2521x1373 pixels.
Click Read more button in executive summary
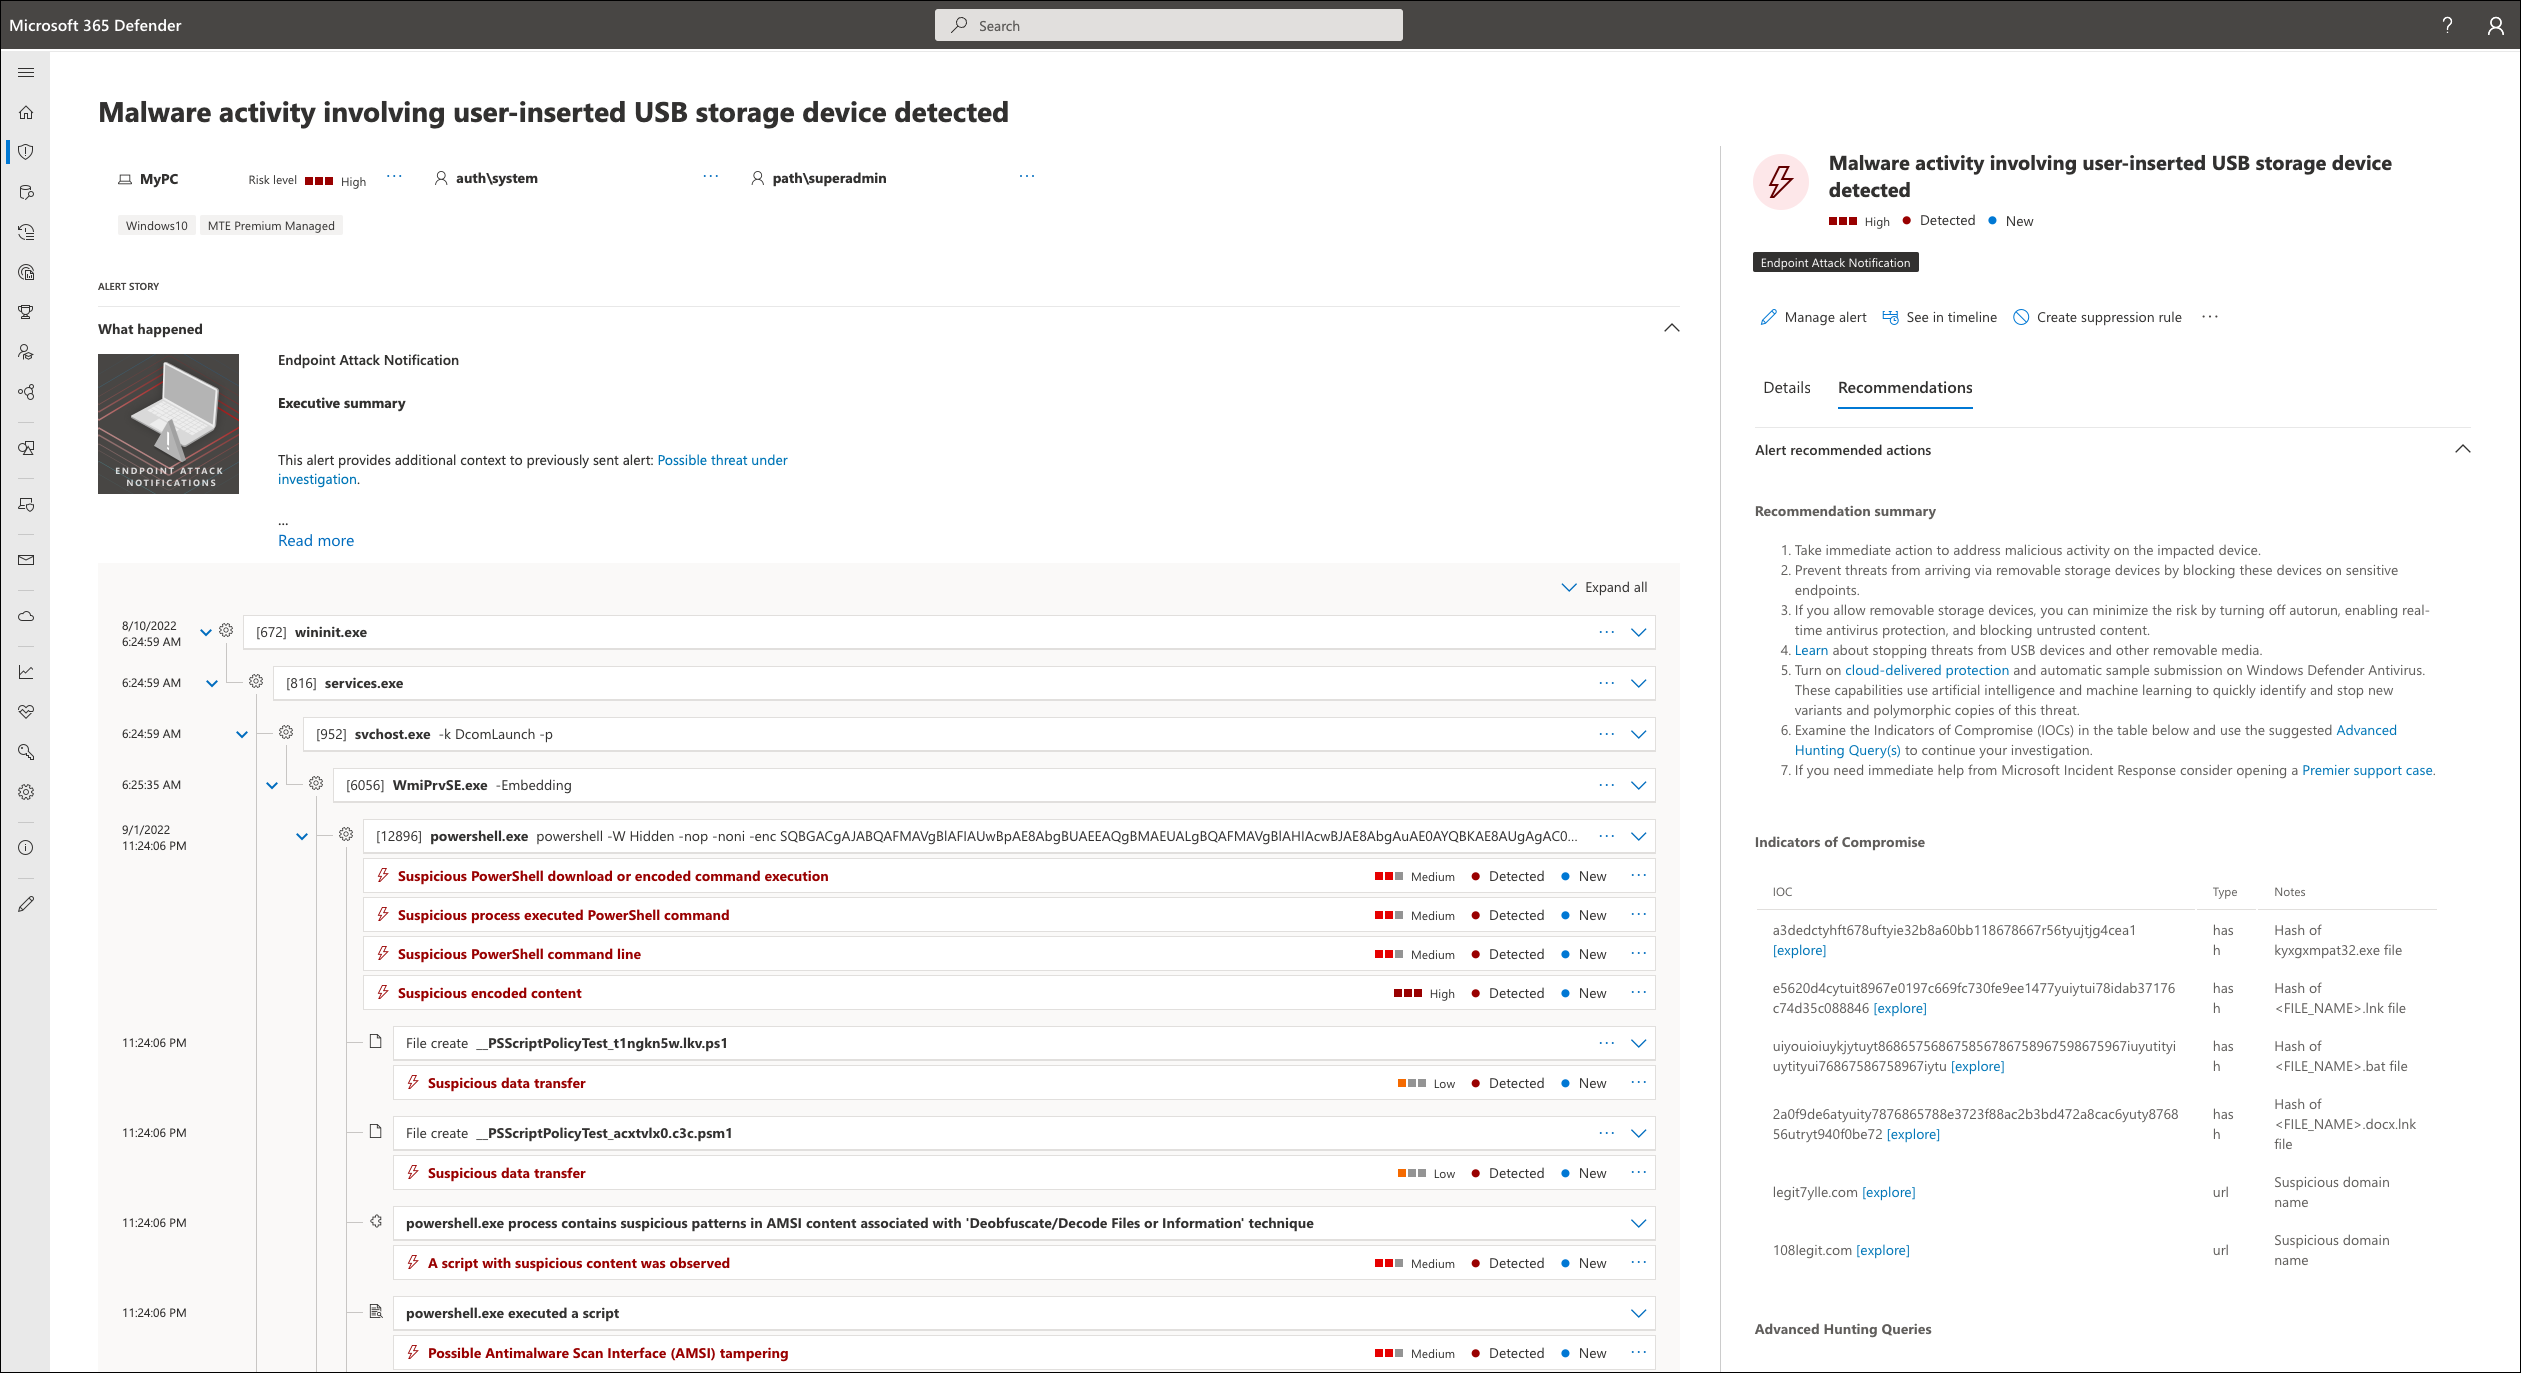[x=314, y=539]
